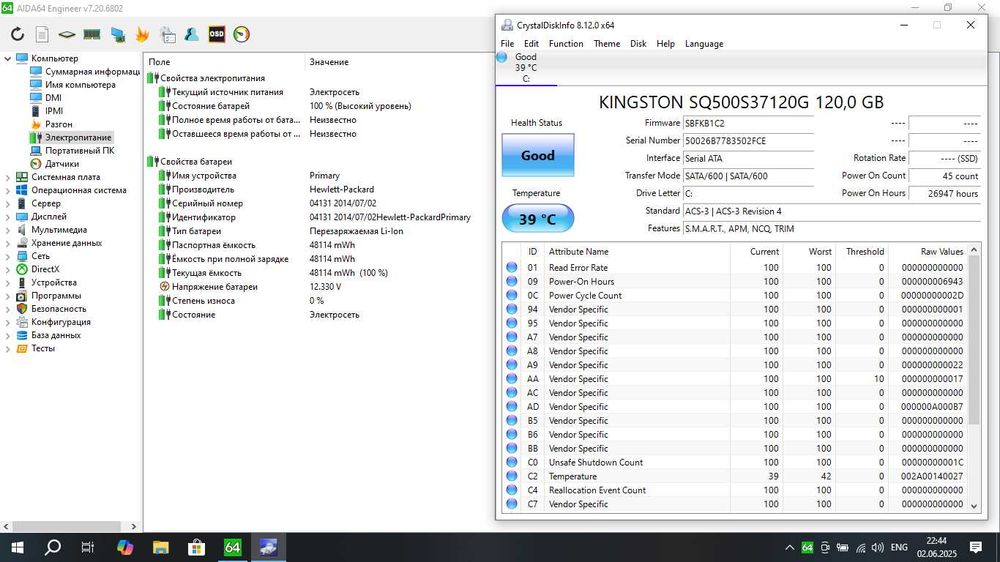
Task: Click the AIDA64 refresh toolbar icon
Action: 18,34
